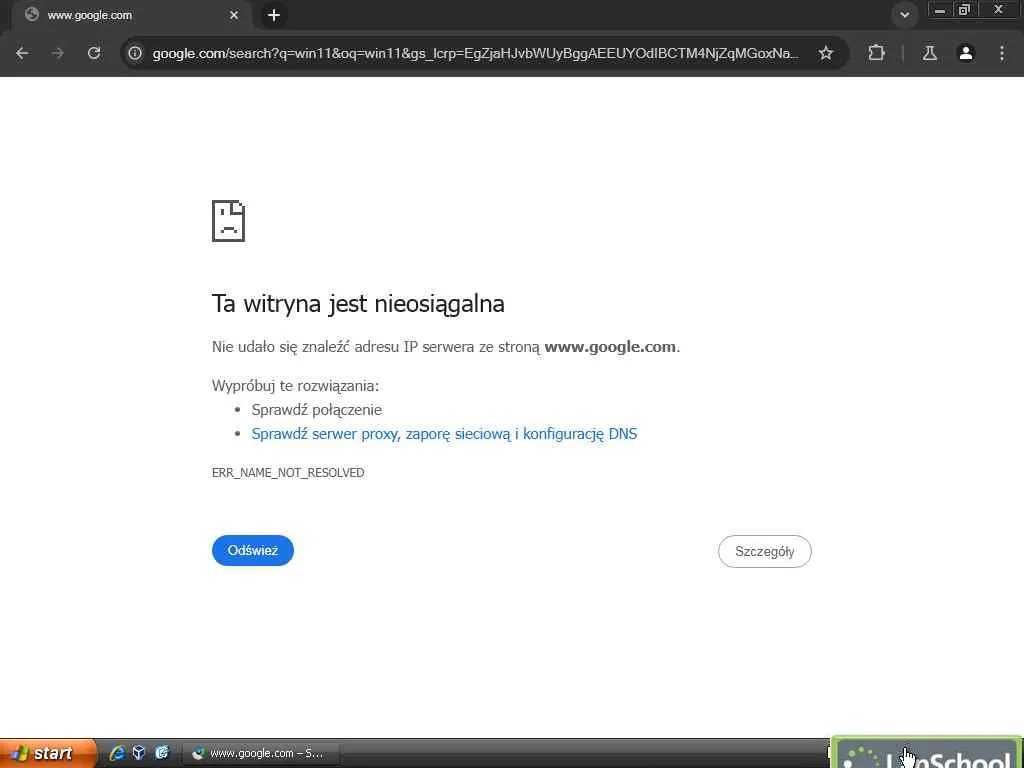Switch to www.google.com taskbar window button

click(260, 753)
